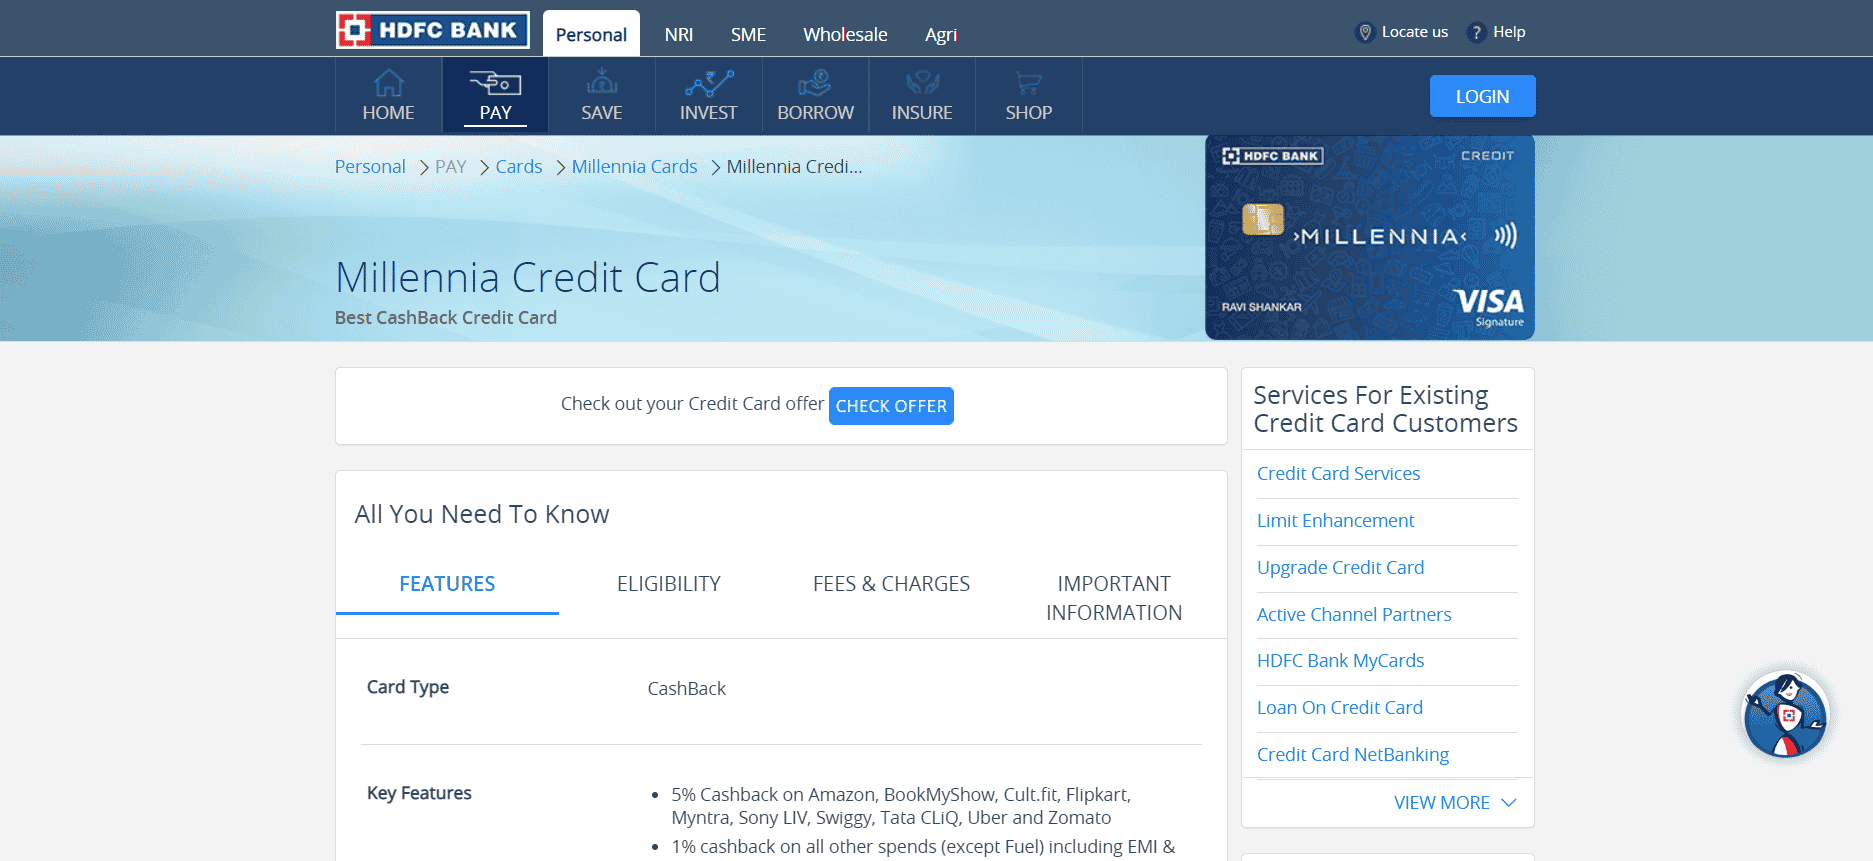Click the CHECK OFFER button
1873x861 pixels.
coord(891,406)
